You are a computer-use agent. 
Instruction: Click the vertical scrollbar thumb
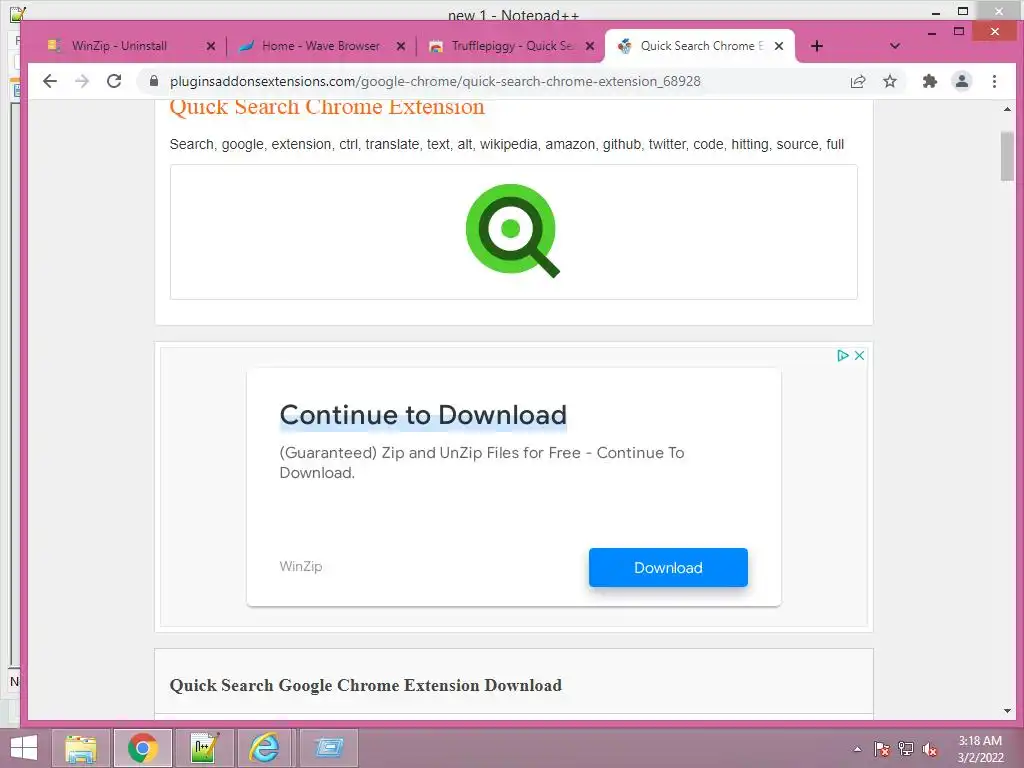click(x=1007, y=156)
